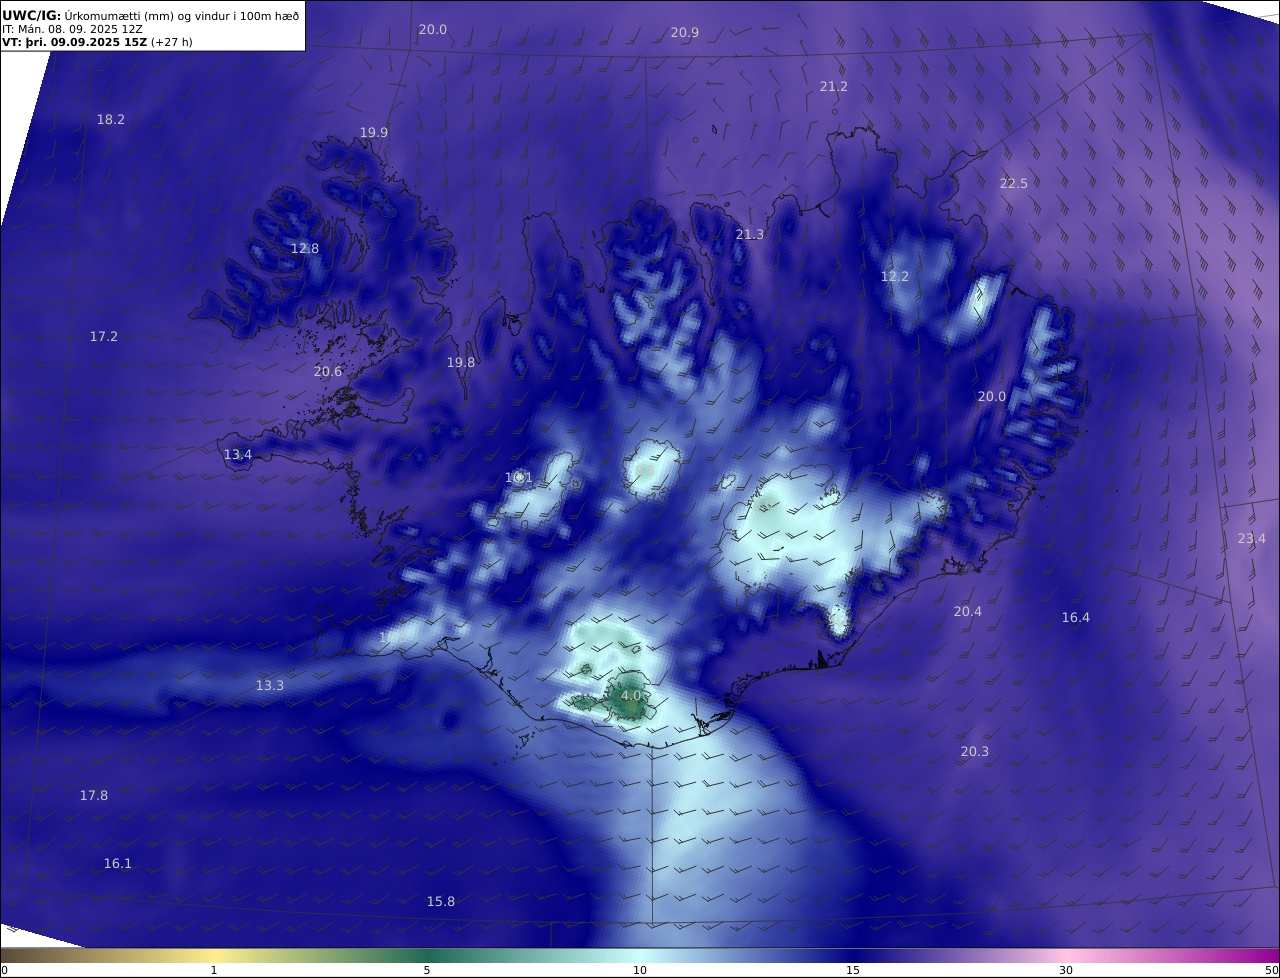Click the 16.1 value label
1280x978 pixels.
117,864
